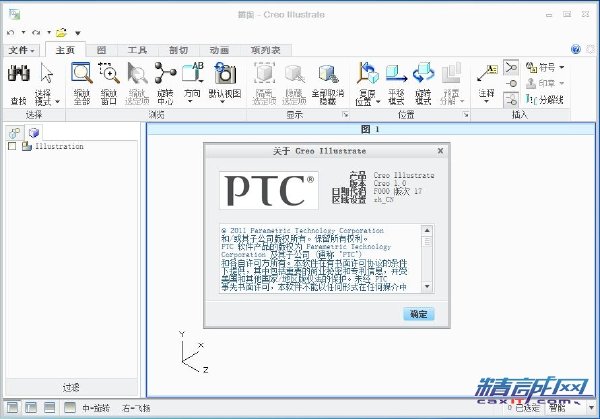Click the Isolate Selected icon
This screenshot has height=419, width=600.
(264, 73)
